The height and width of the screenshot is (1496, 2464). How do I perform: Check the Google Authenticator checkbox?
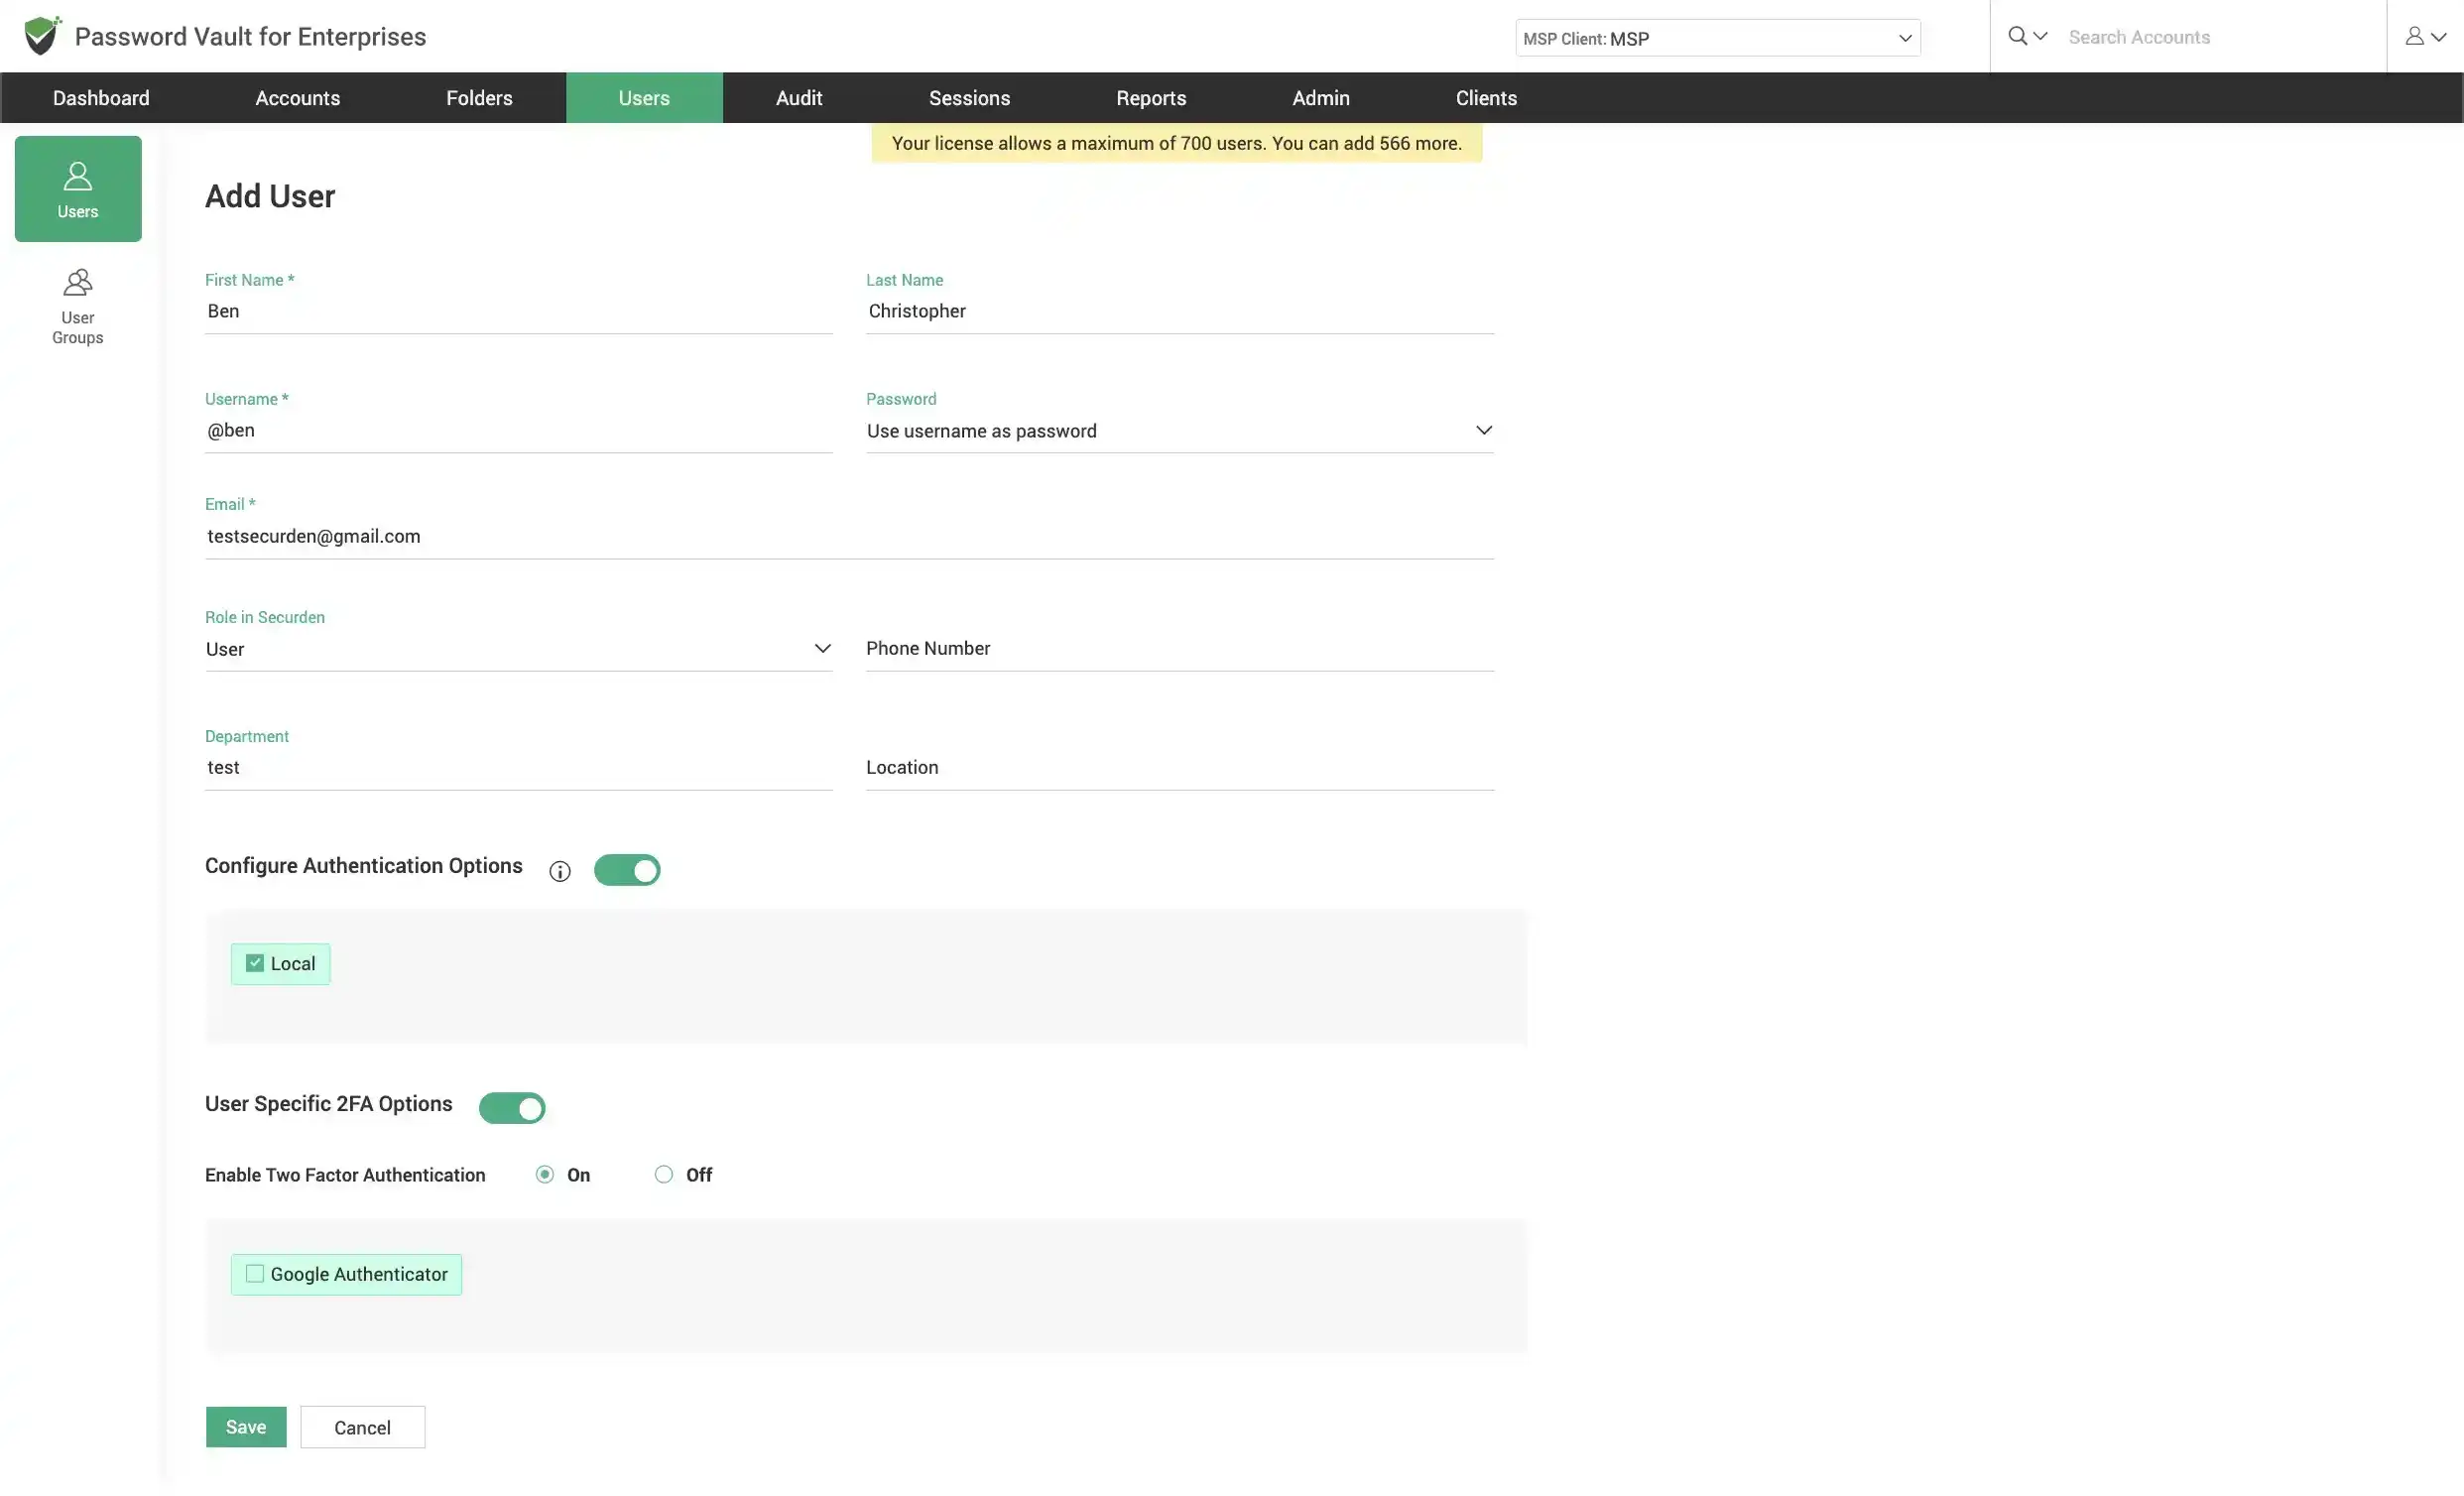tap(255, 1274)
